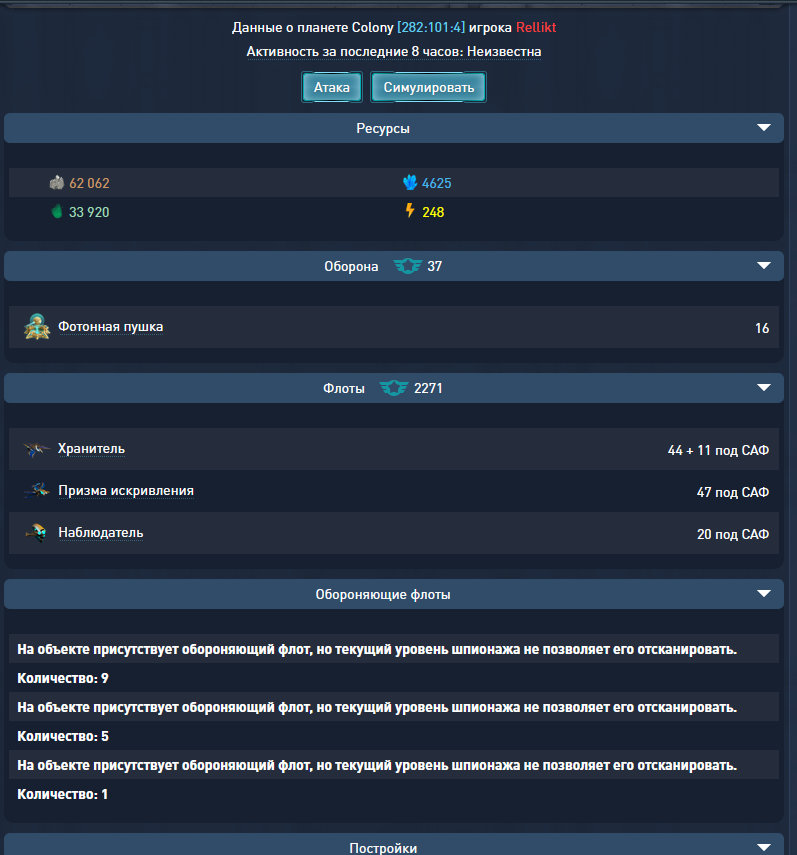Toggle the Постройки section arrow
This screenshot has height=855, width=797.
764,846
